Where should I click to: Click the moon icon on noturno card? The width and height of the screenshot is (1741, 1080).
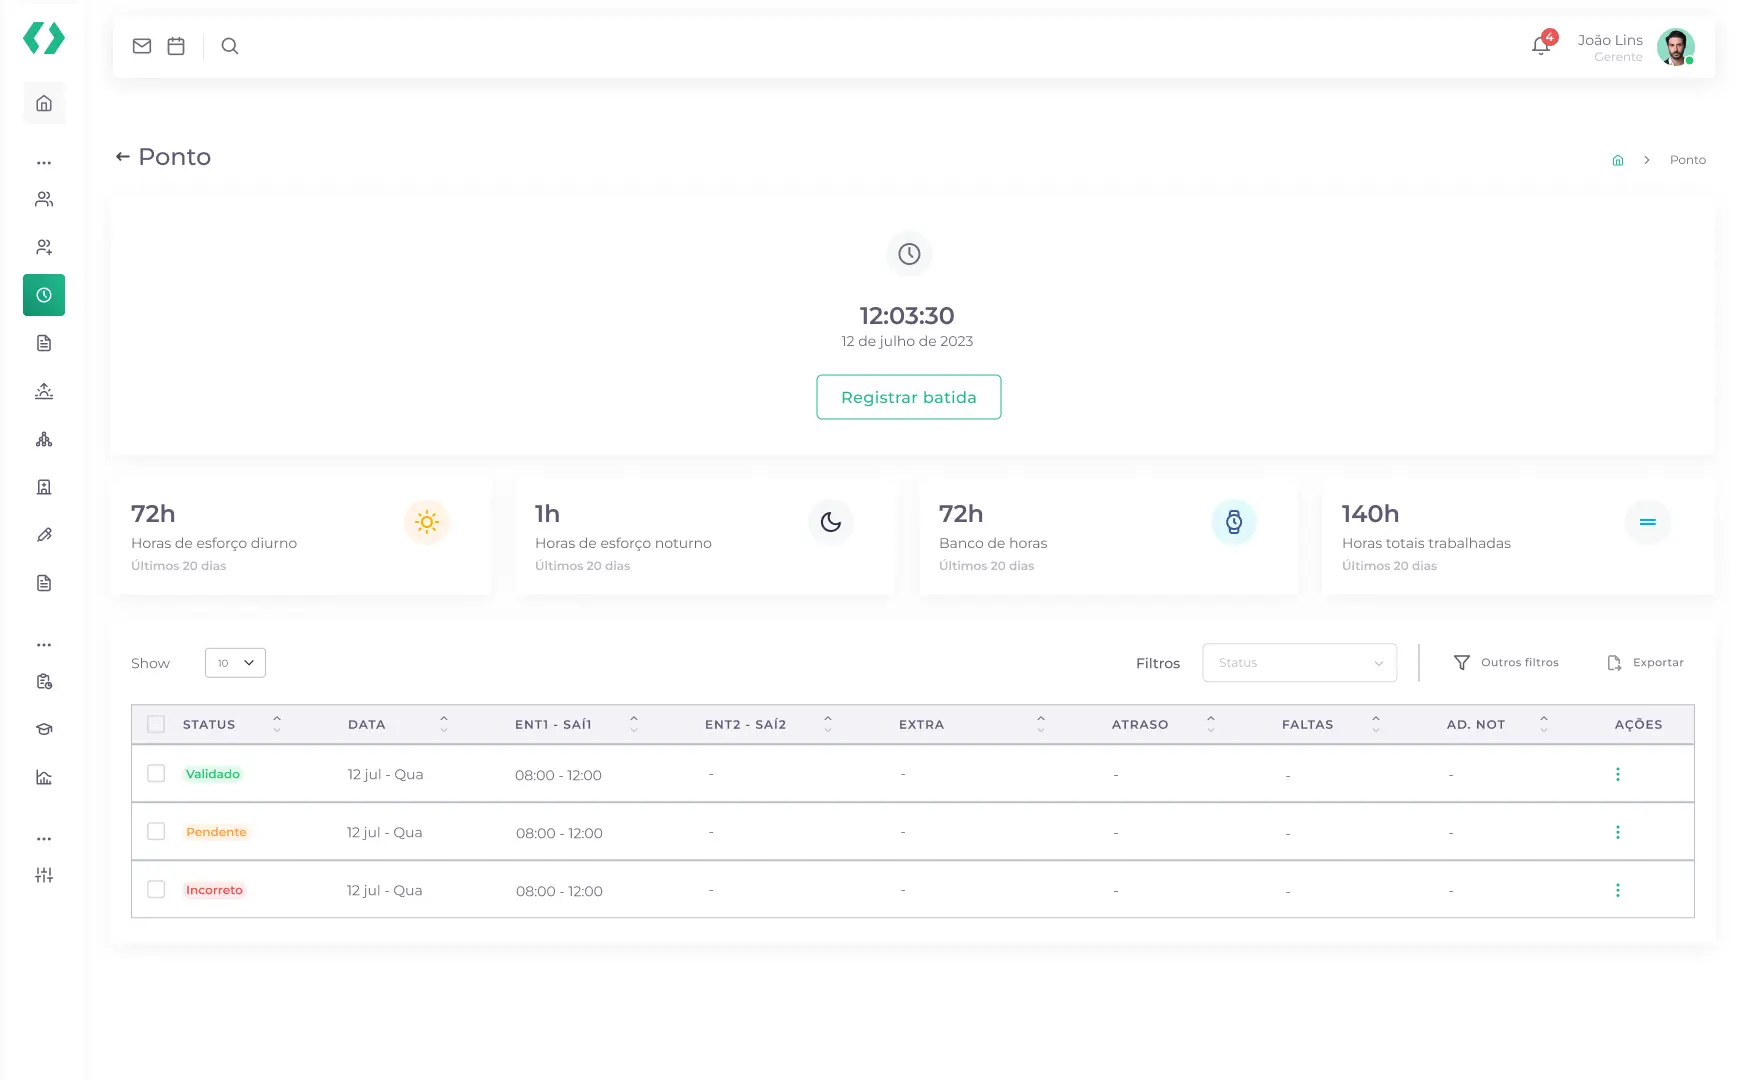coord(831,522)
